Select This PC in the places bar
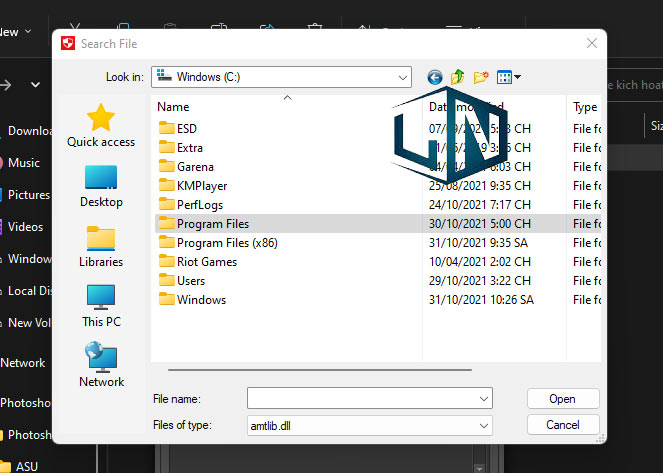Image resolution: width=663 pixels, height=473 pixels. [x=101, y=306]
